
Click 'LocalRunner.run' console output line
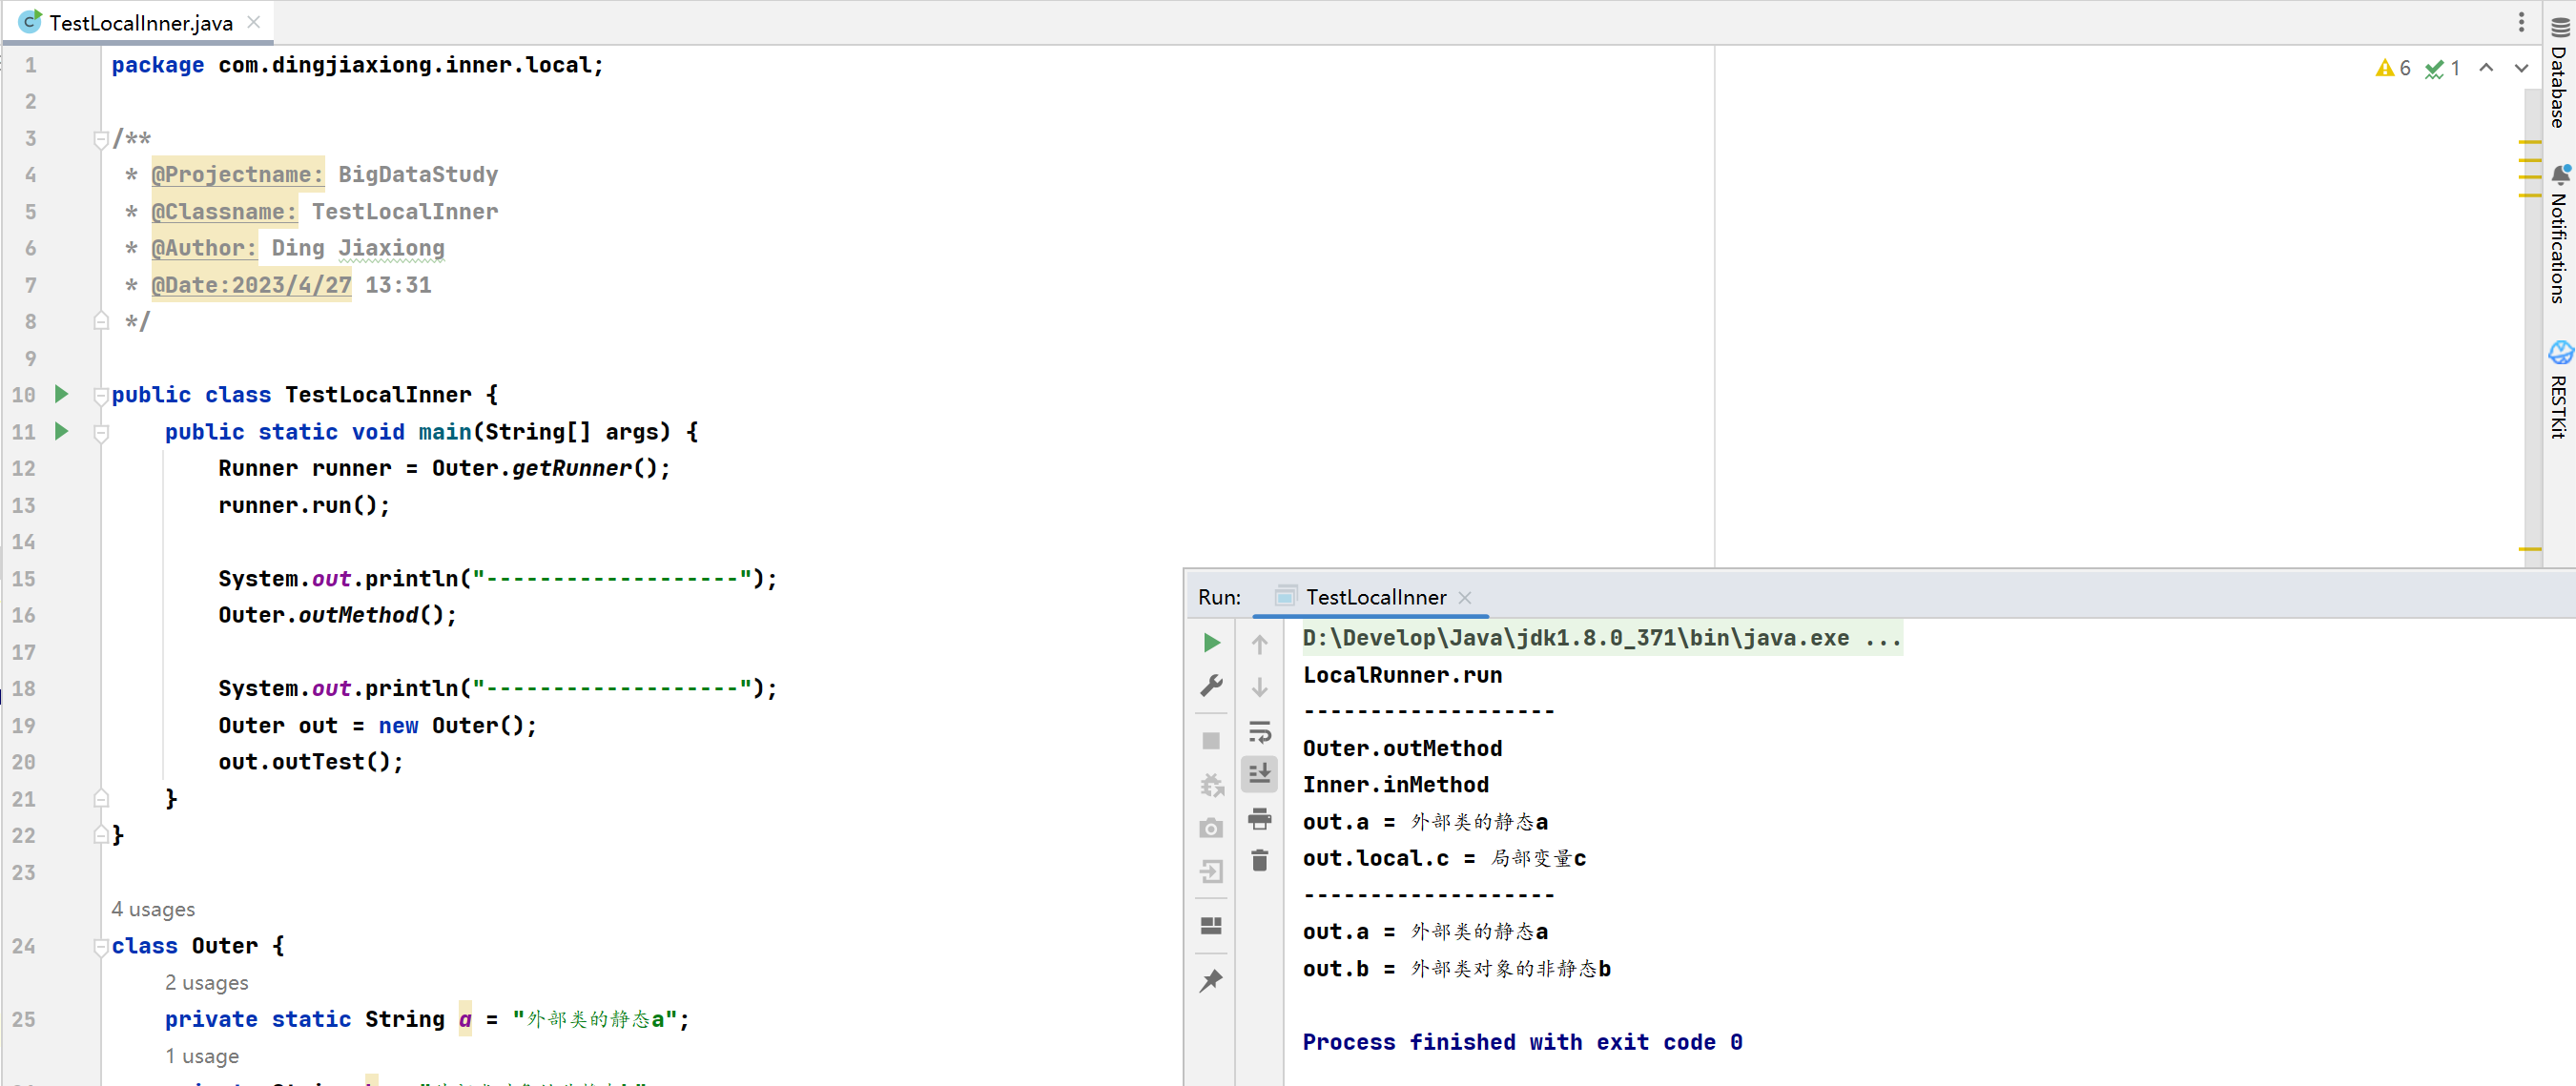coord(1402,675)
